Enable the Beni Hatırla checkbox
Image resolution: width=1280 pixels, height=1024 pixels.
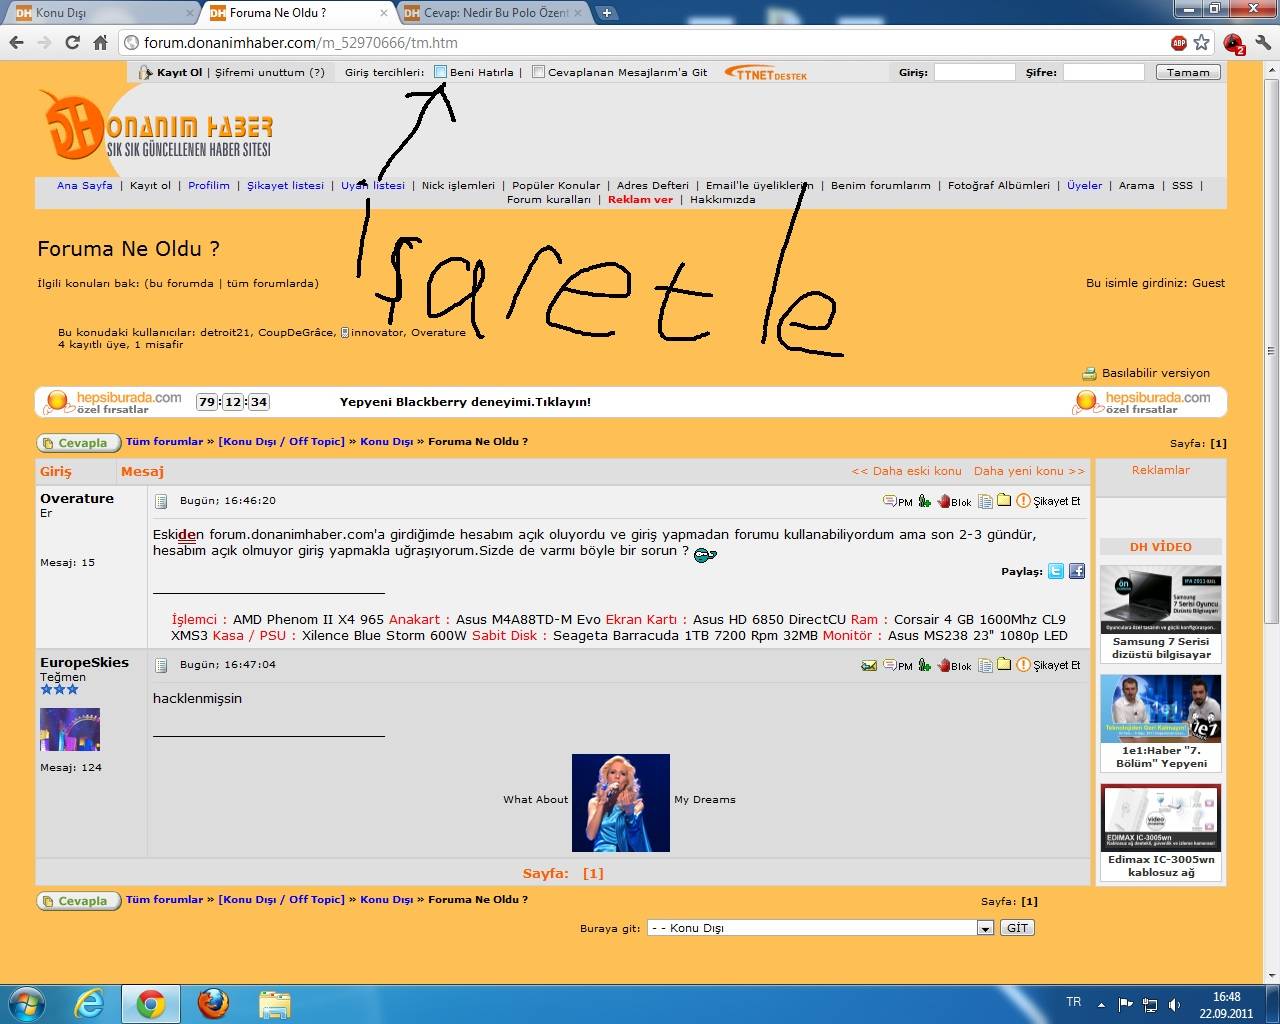point(440,72)
